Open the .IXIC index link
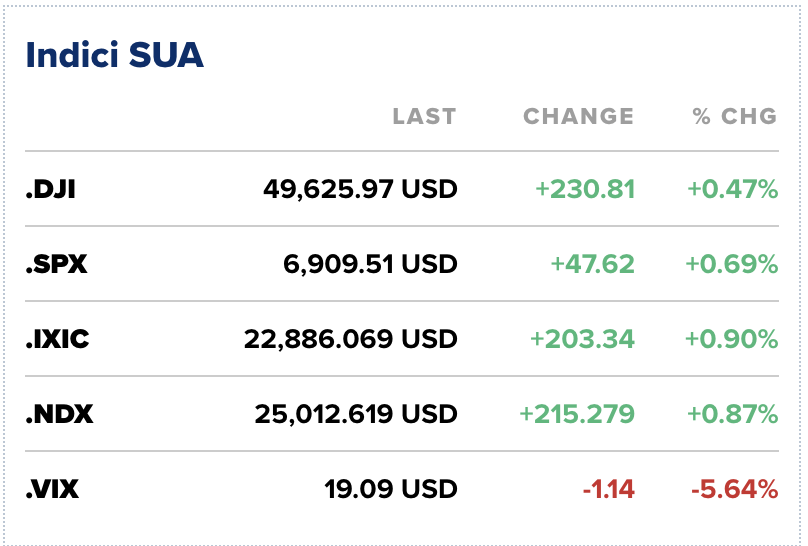Viewport: 808px width, 546px height. coord(57,339)
